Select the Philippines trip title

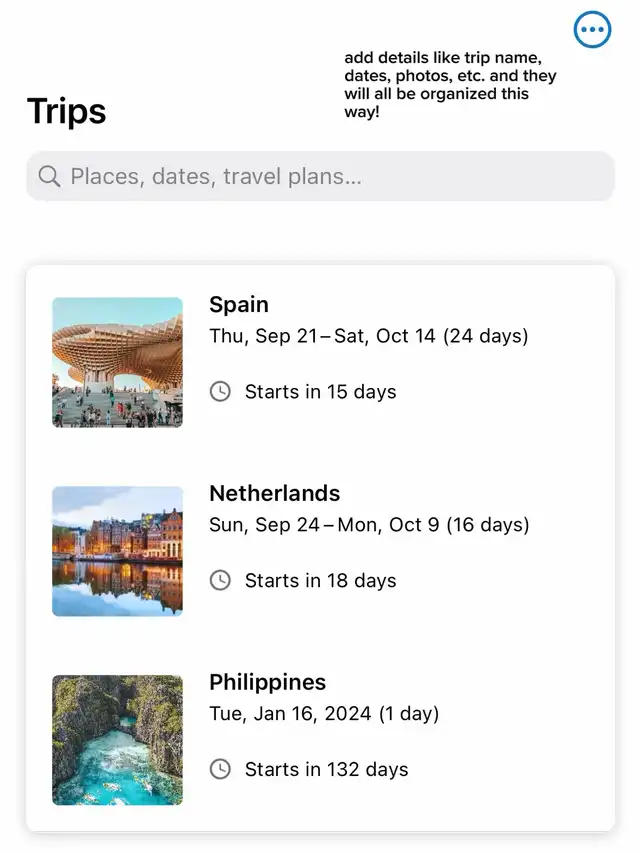[268, 682]
